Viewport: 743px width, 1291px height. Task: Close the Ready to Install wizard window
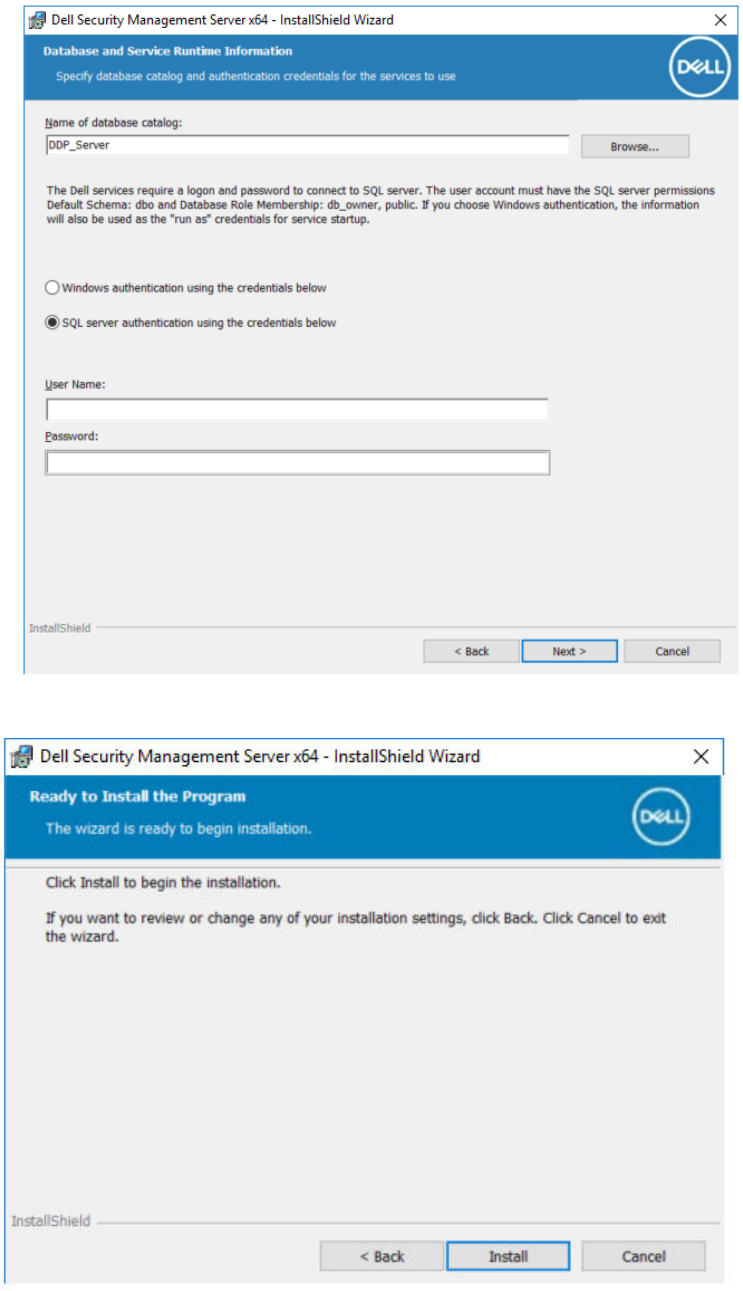coord(701,757)
